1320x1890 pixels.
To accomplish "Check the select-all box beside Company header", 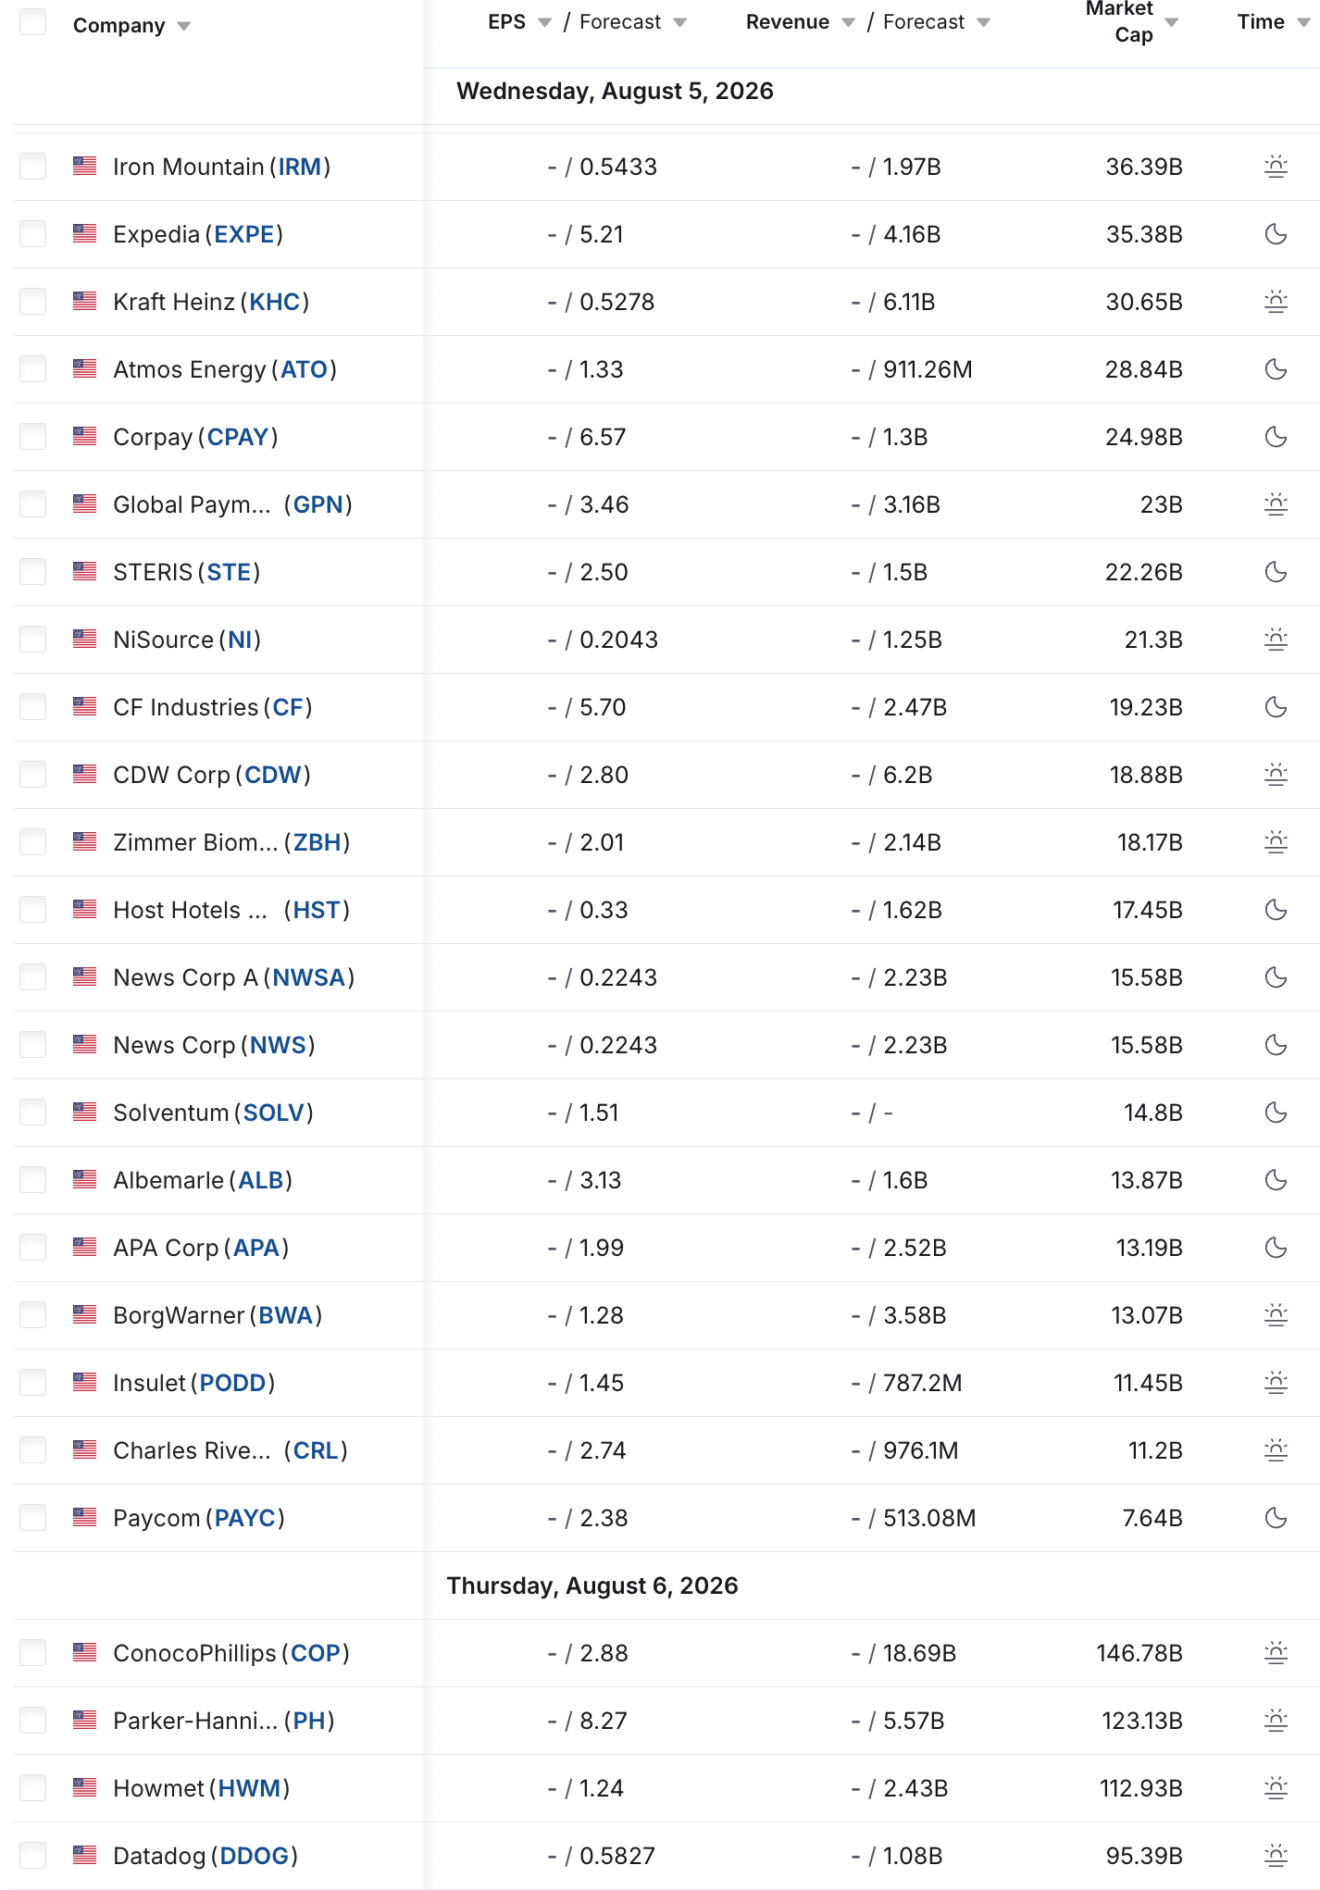I will 33,22.
